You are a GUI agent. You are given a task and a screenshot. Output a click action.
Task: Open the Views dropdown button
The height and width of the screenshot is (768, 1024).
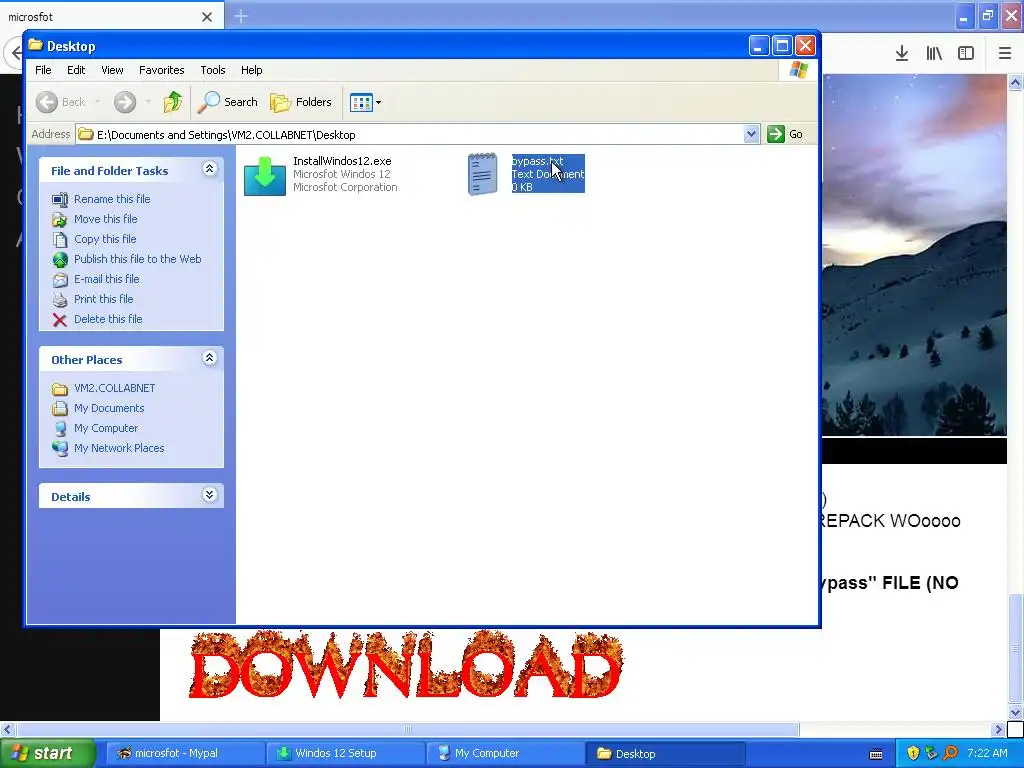coord(365,102)
